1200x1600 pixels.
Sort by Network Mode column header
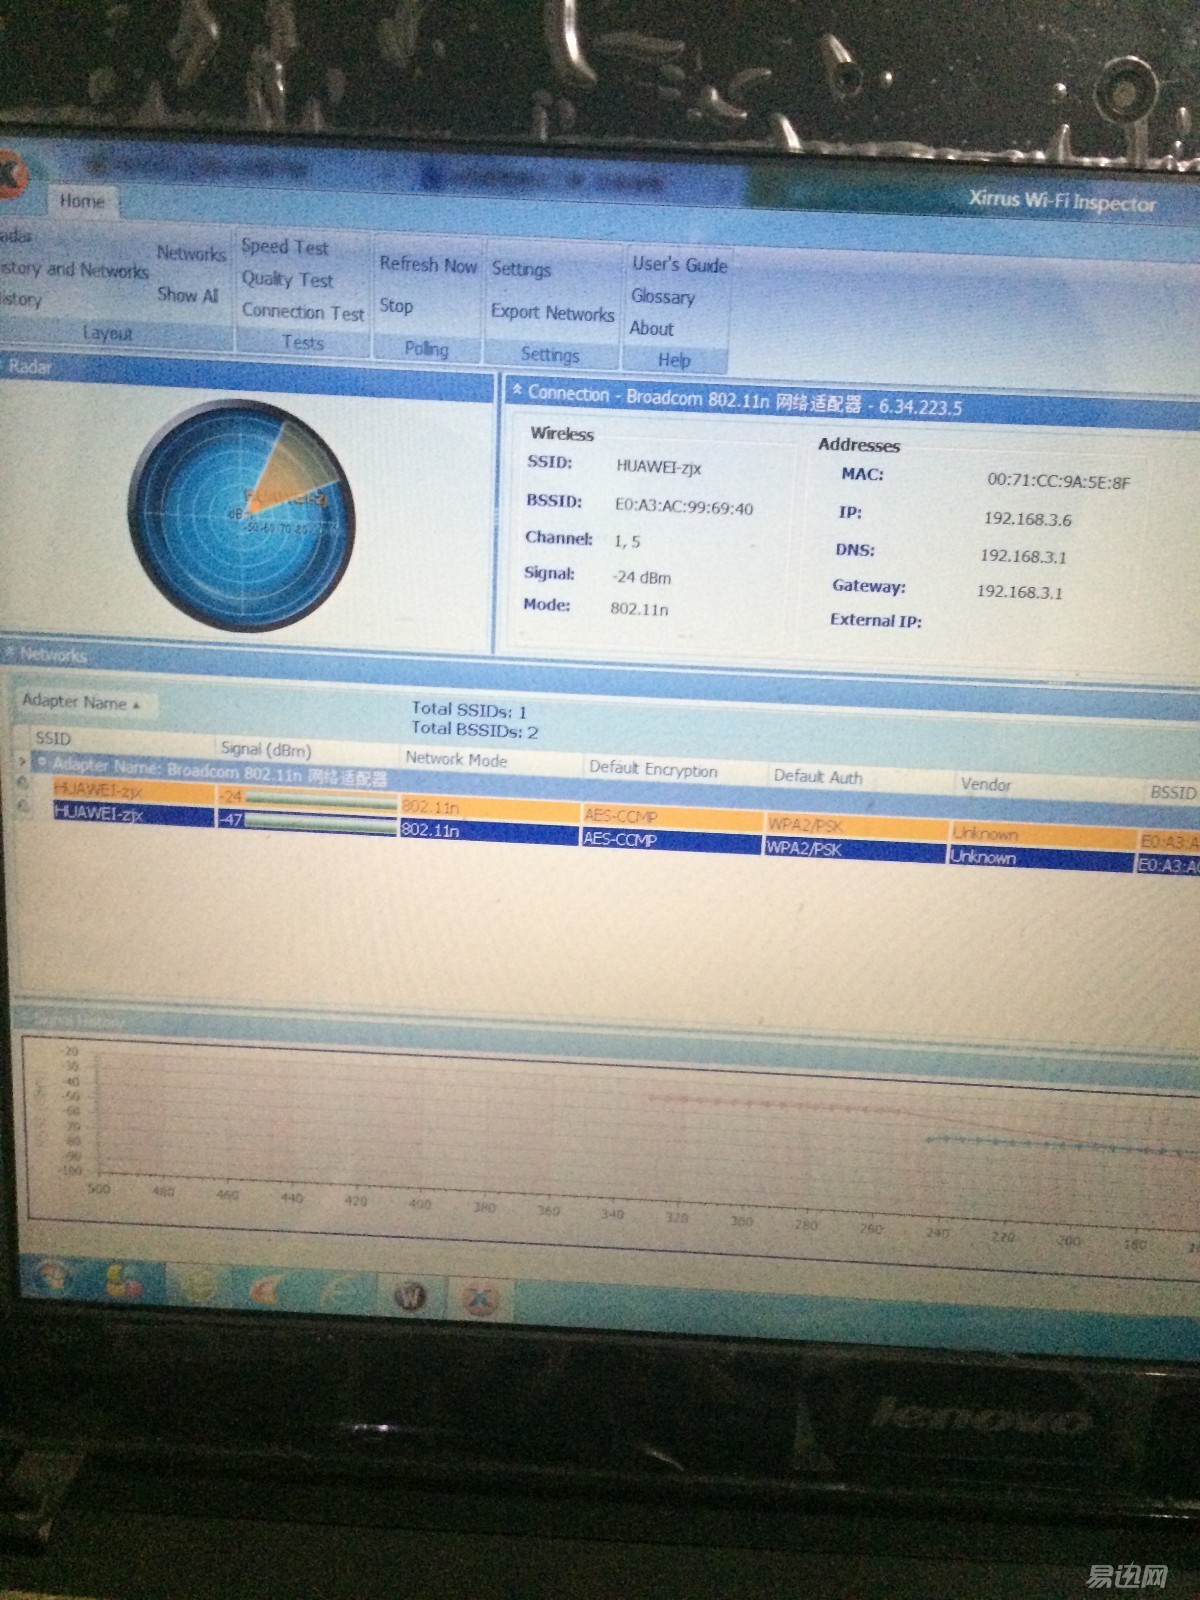pos(456,759)
